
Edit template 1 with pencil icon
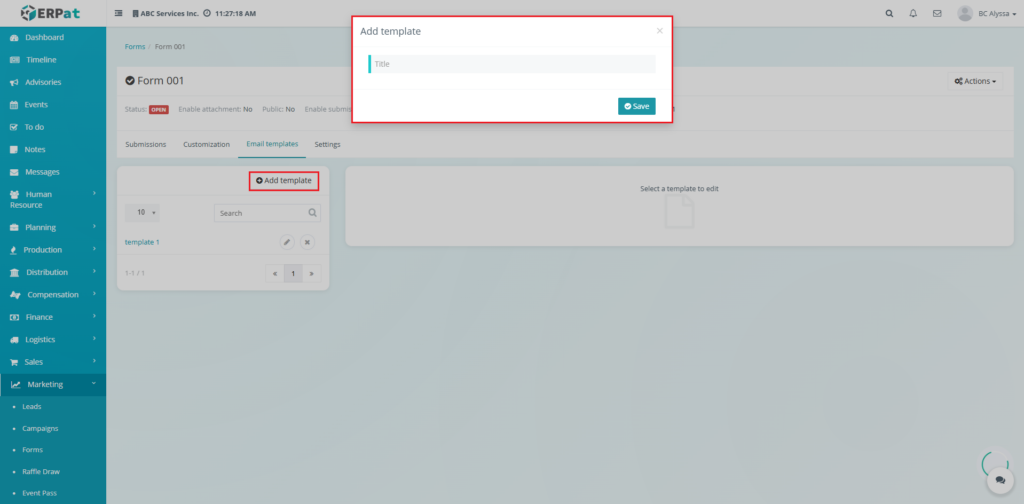coord(287,242)
